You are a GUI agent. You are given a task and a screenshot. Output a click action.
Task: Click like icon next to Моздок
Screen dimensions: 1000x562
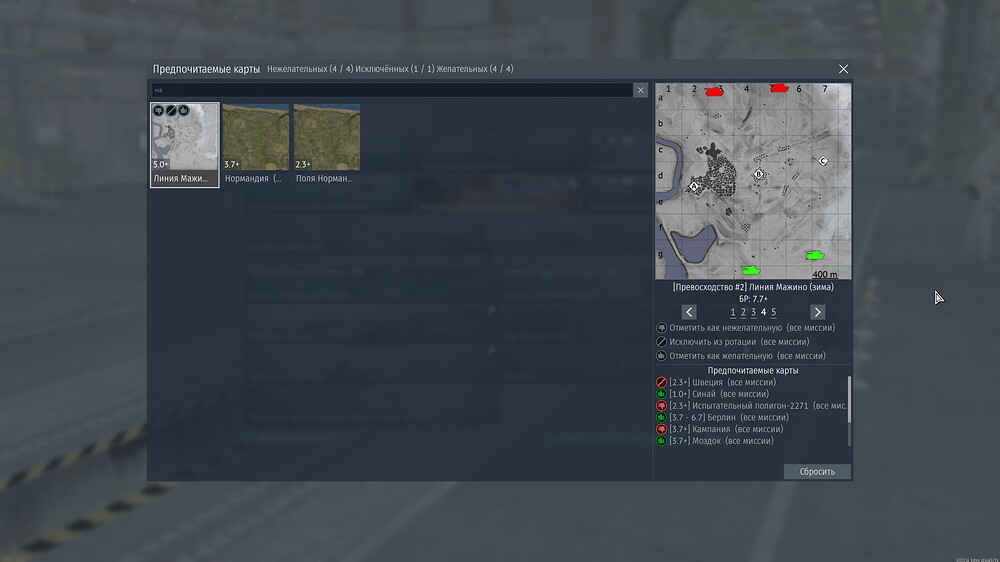click(661, 441)
